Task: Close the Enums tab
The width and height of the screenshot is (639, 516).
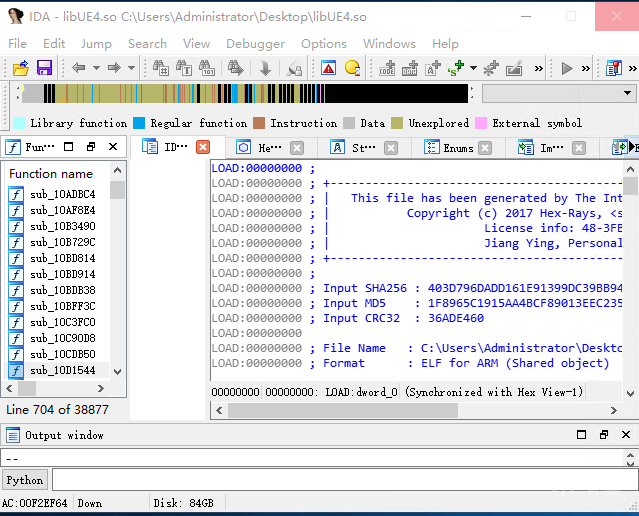Action: pos(485,148)
